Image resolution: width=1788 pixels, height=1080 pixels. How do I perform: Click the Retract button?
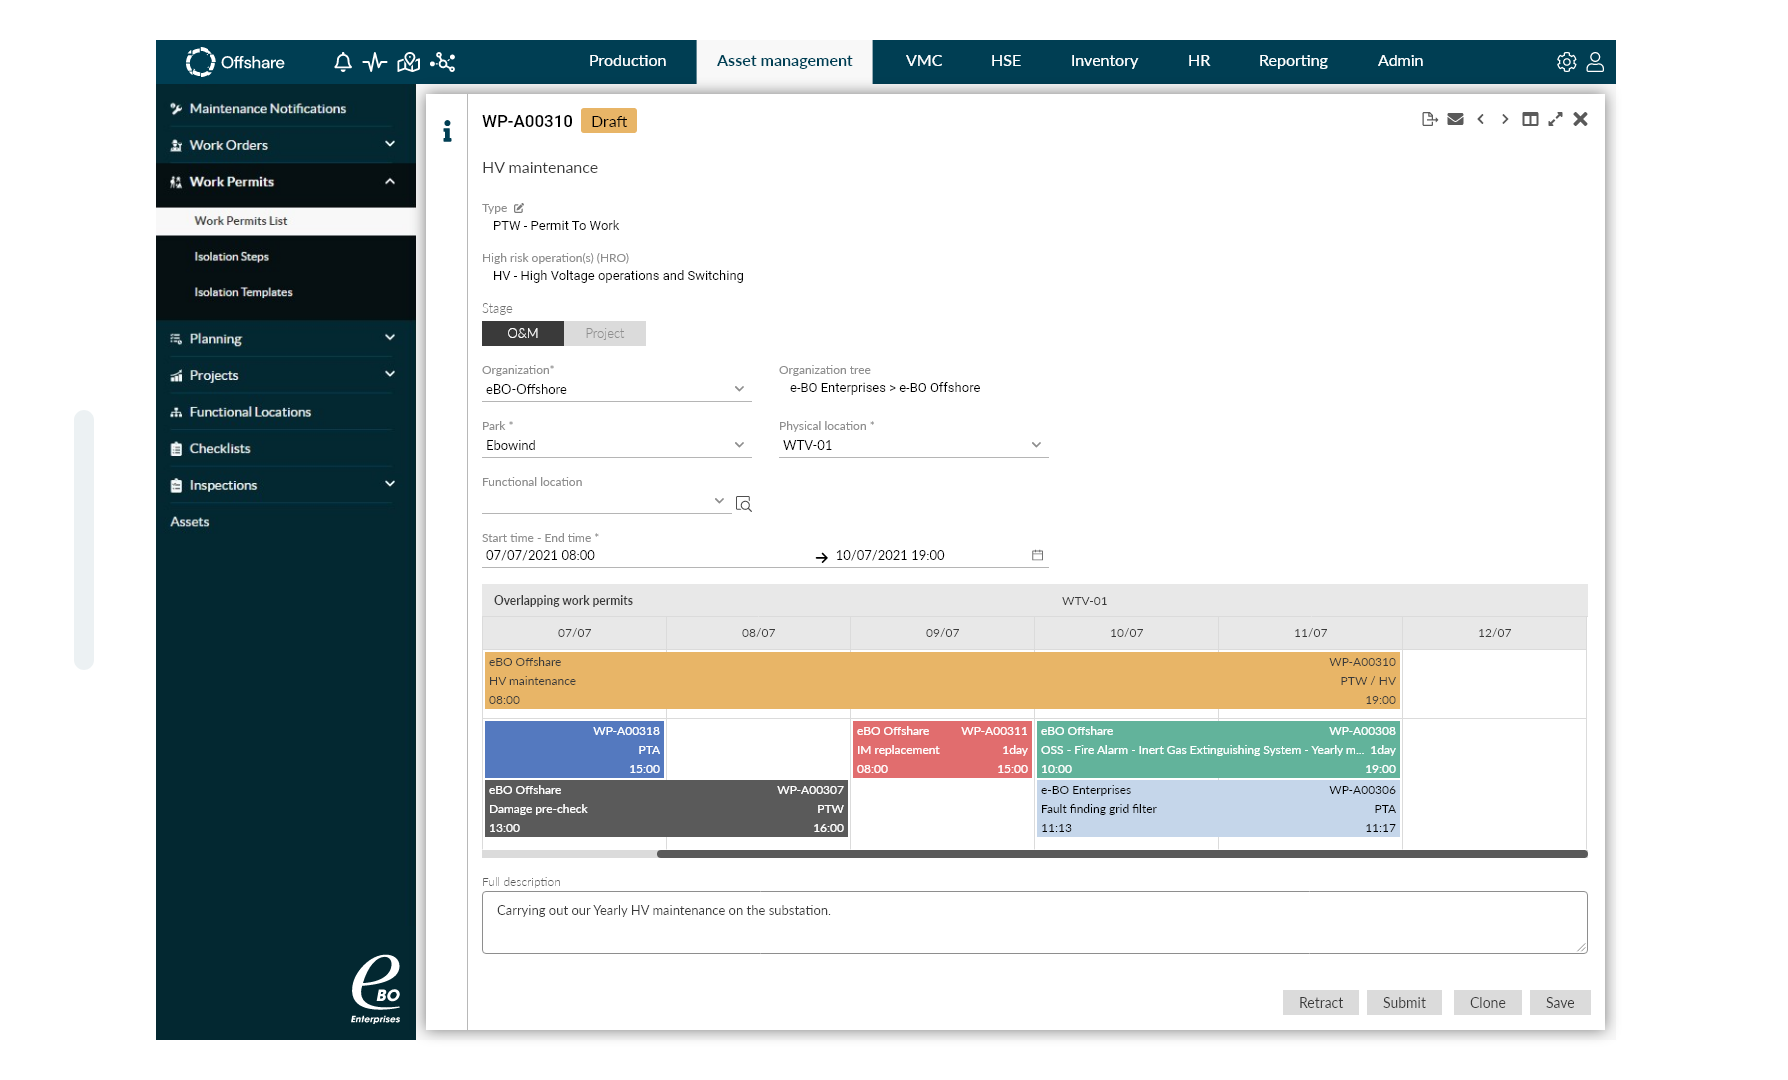click(1320, 1002)
